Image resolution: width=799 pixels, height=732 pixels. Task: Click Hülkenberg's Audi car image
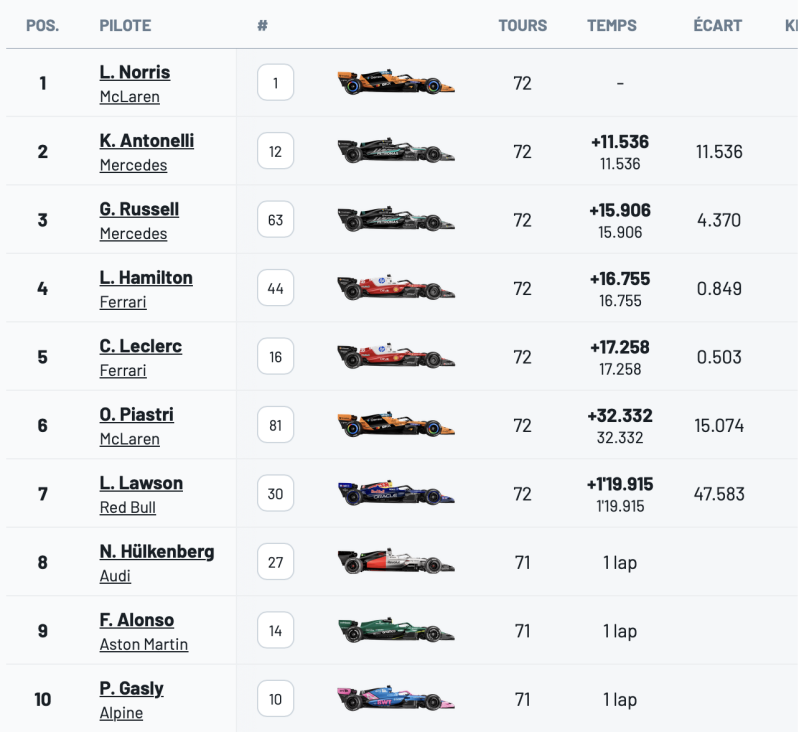pos(396,561)
